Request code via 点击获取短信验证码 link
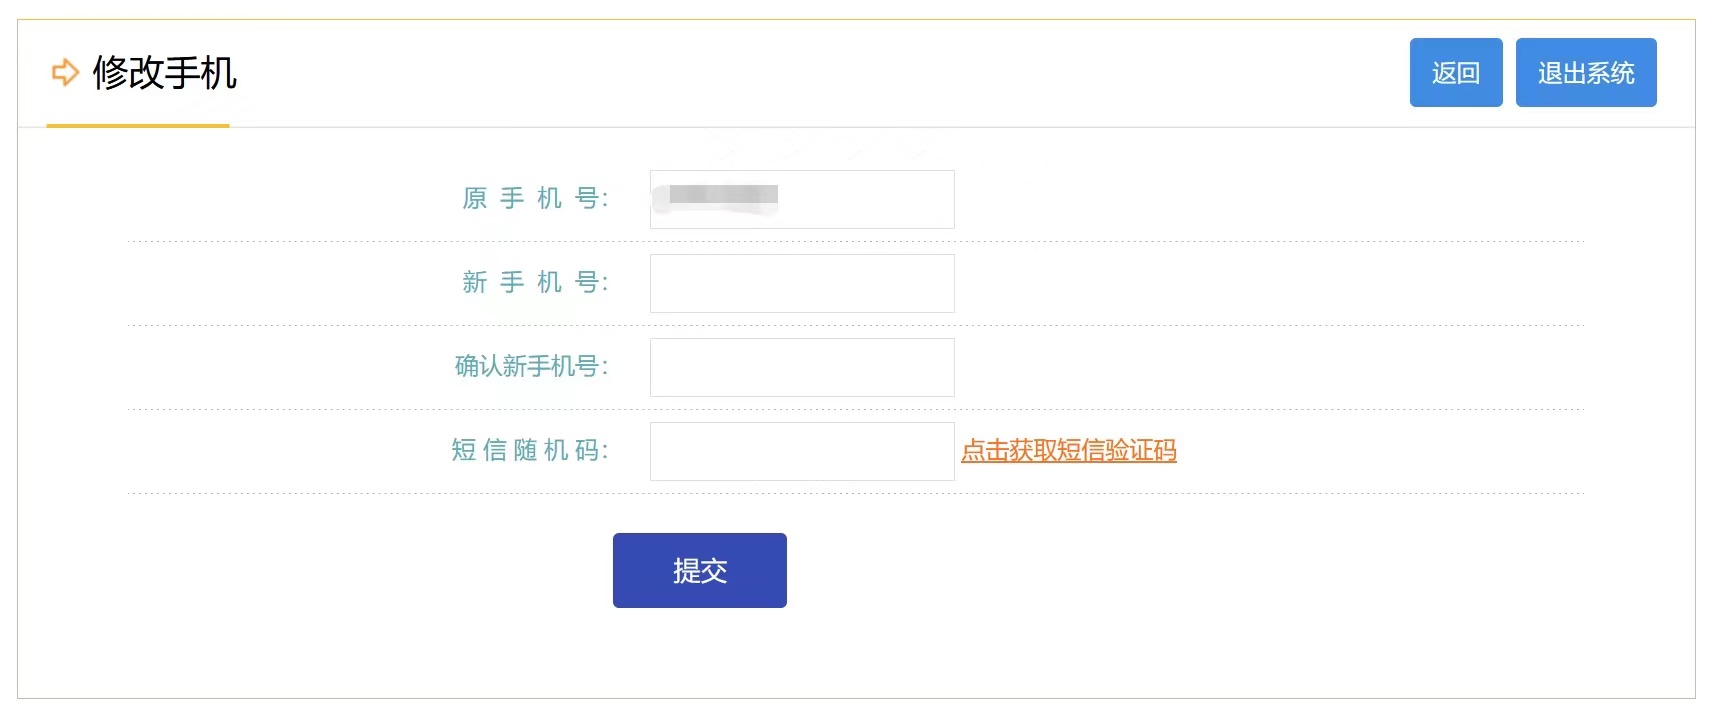Viewport: 1722px width, 728px height. [1068, 451]
